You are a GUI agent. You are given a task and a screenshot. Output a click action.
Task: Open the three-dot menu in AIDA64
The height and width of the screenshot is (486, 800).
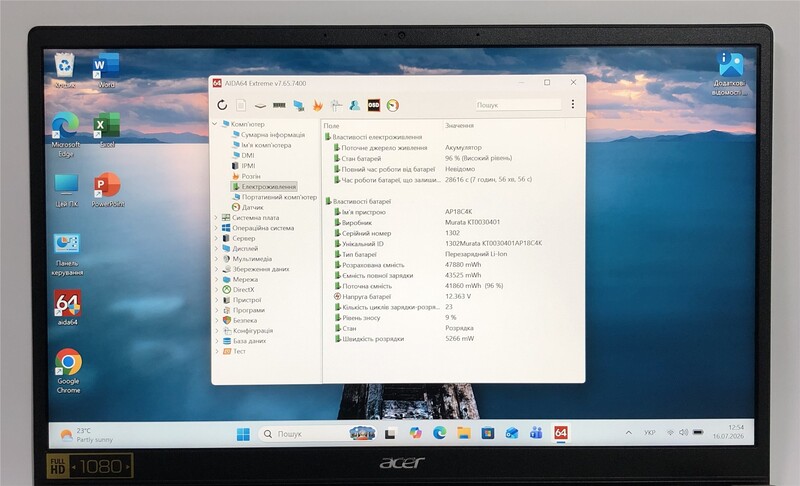coord(573,104)
